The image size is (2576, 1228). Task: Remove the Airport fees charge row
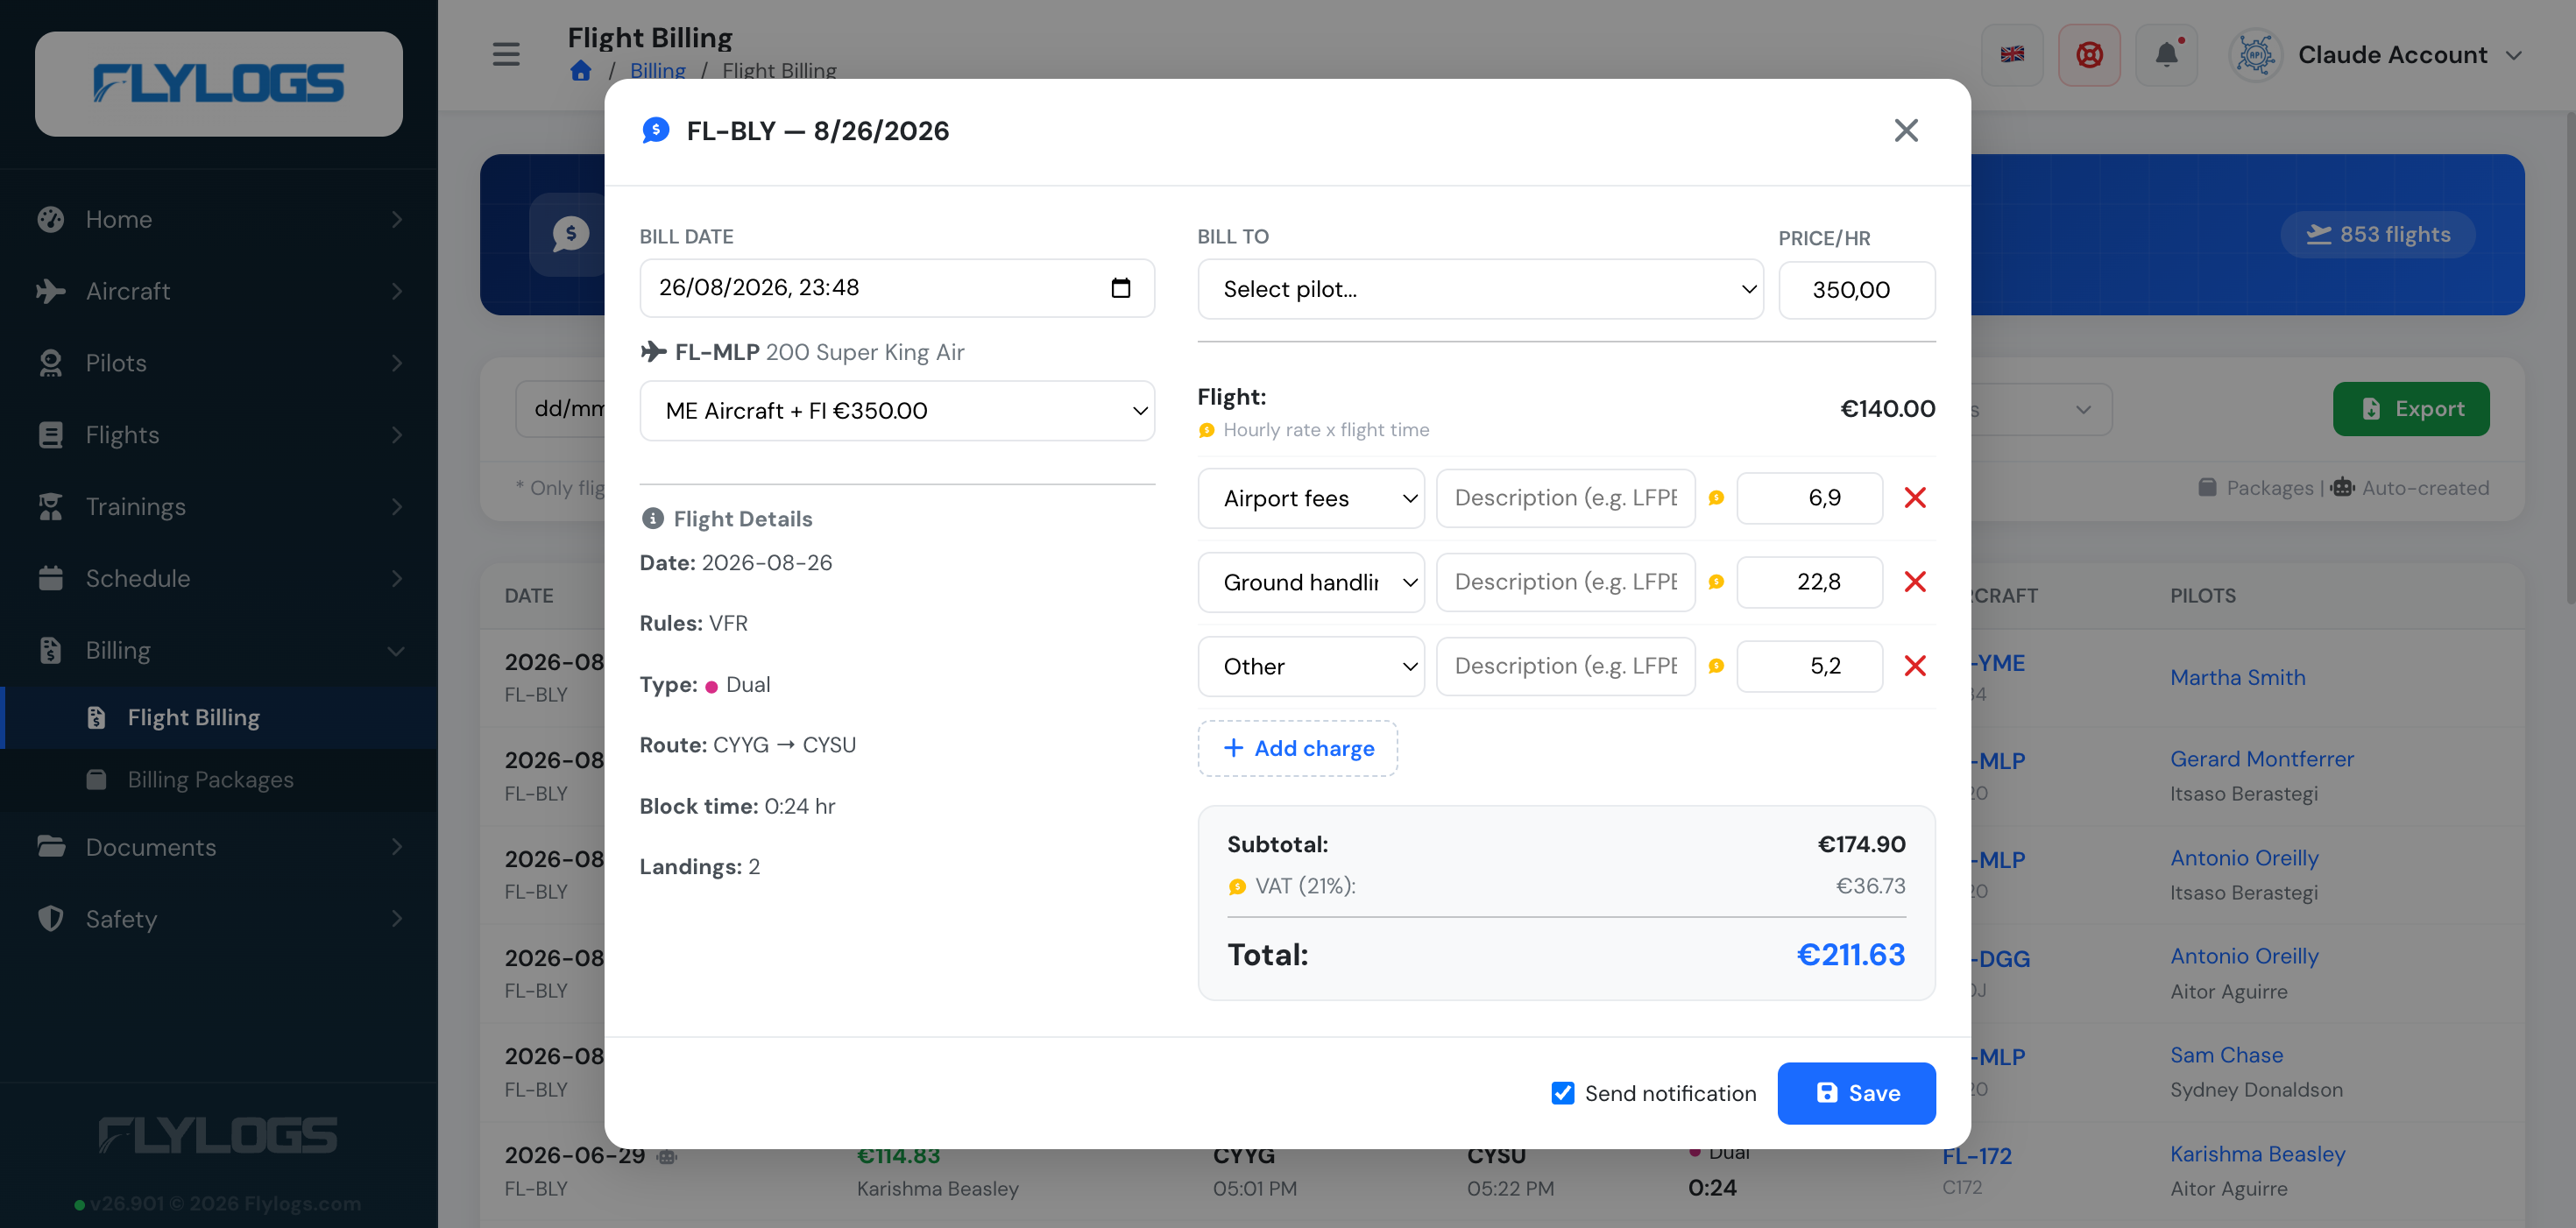coord(1914,498)
